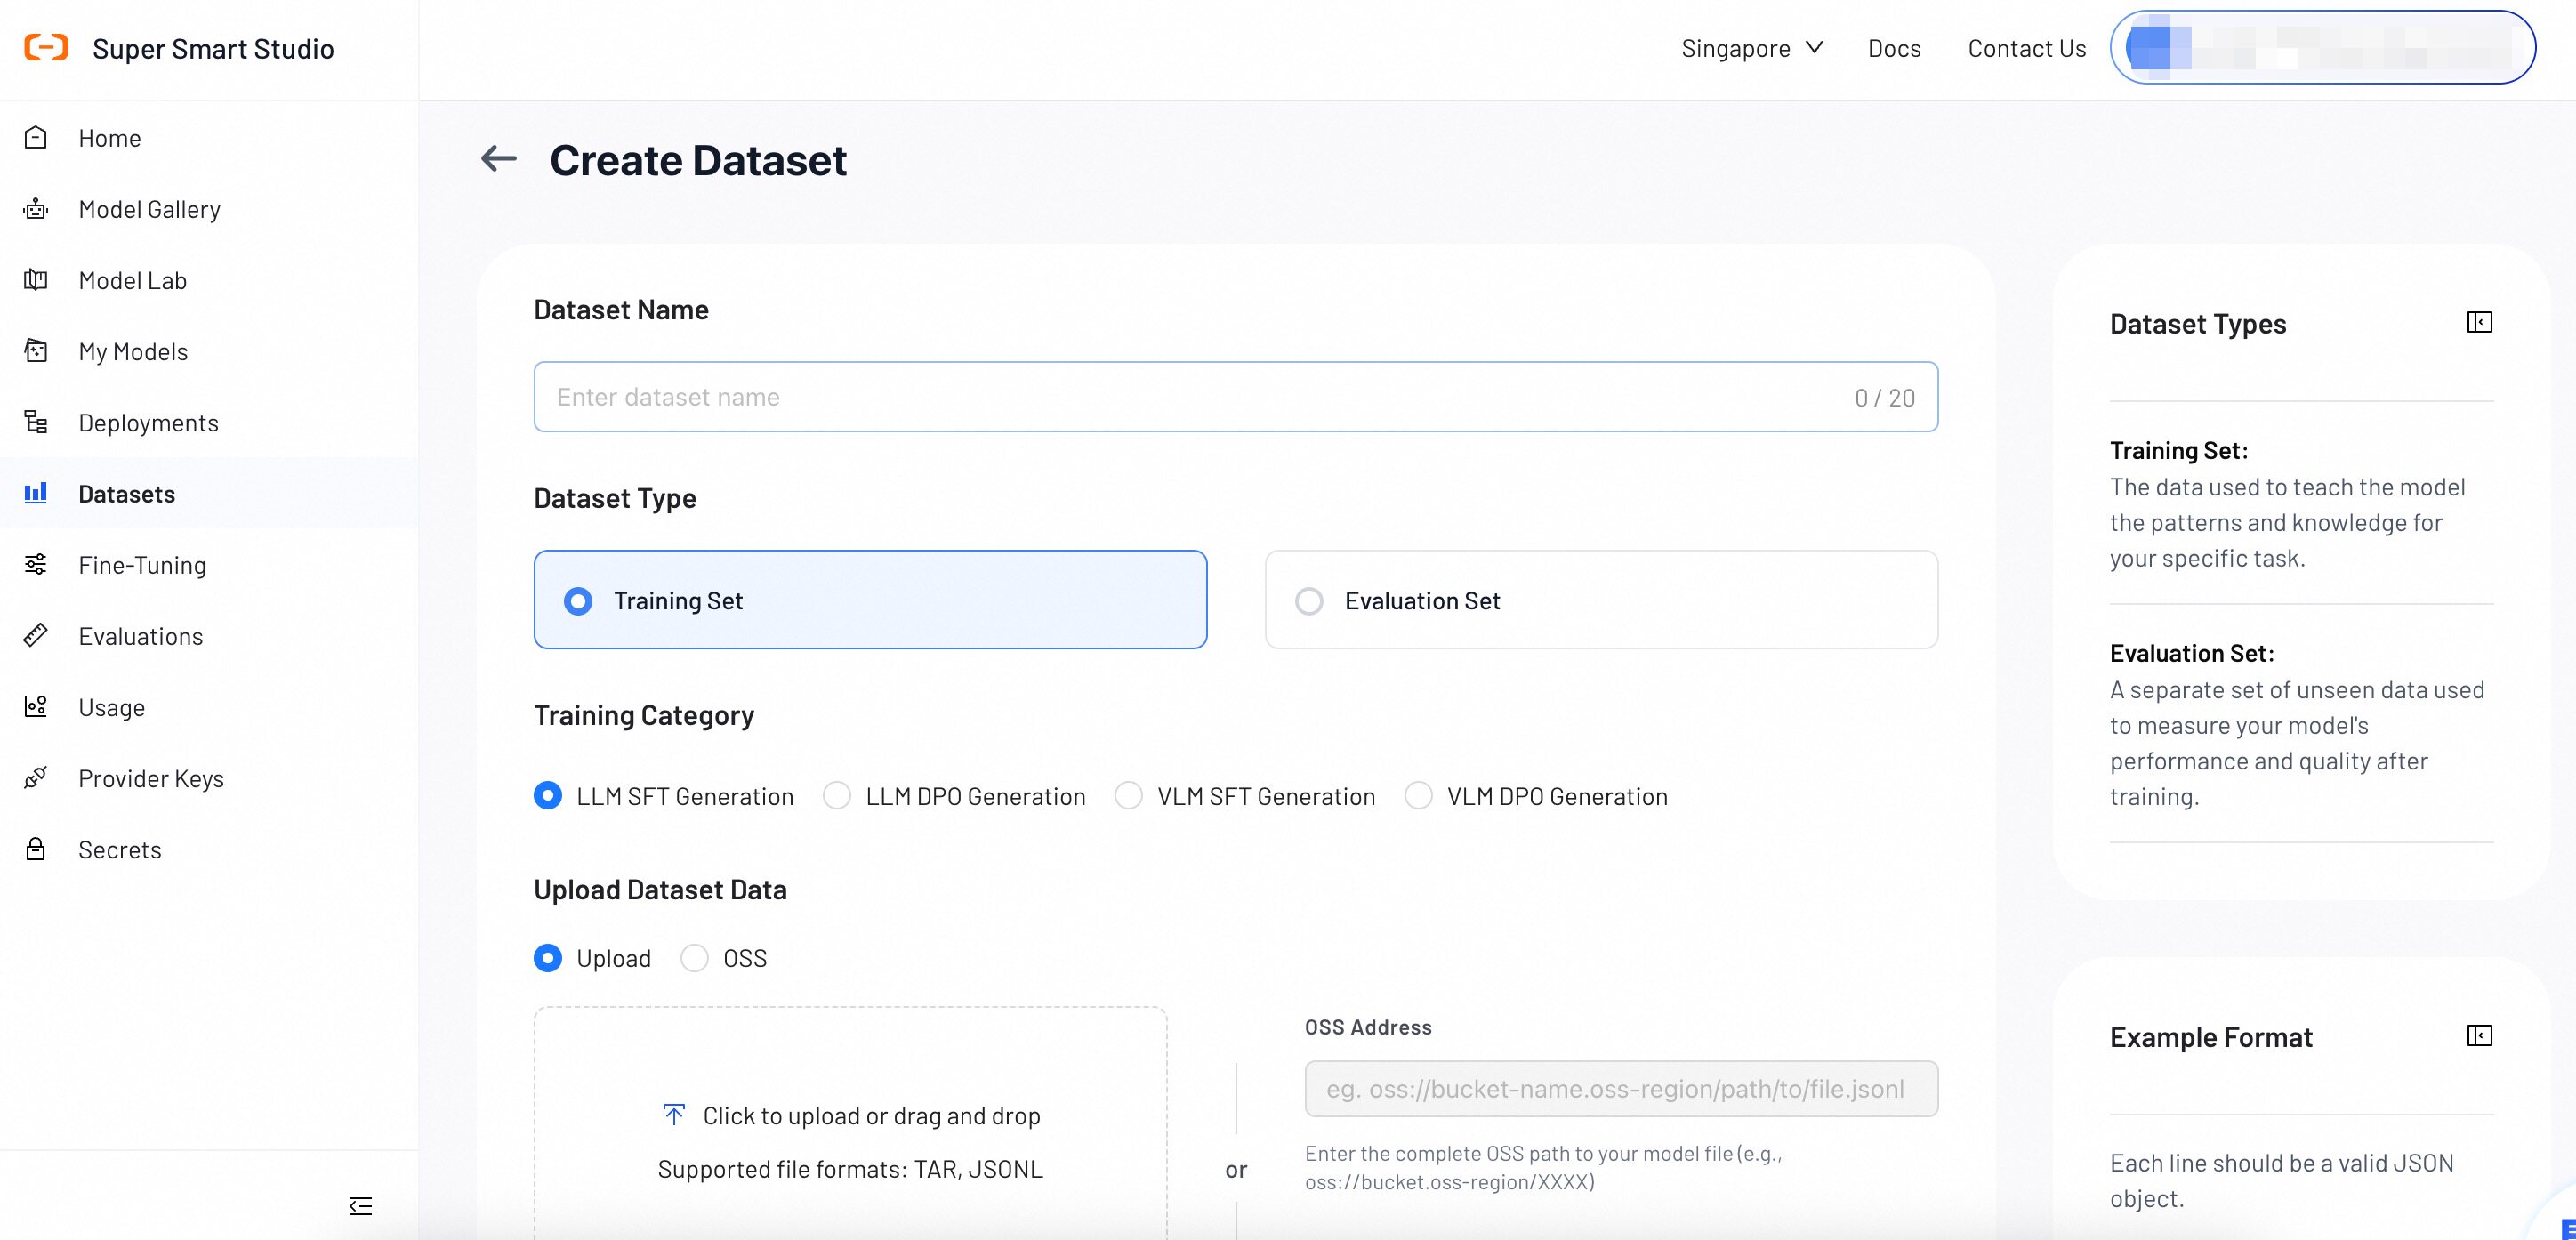Viewport: 2576px width, 1240px height.
Task: Click the upload arrow icon in drop zone
Action: (674, 1114)
